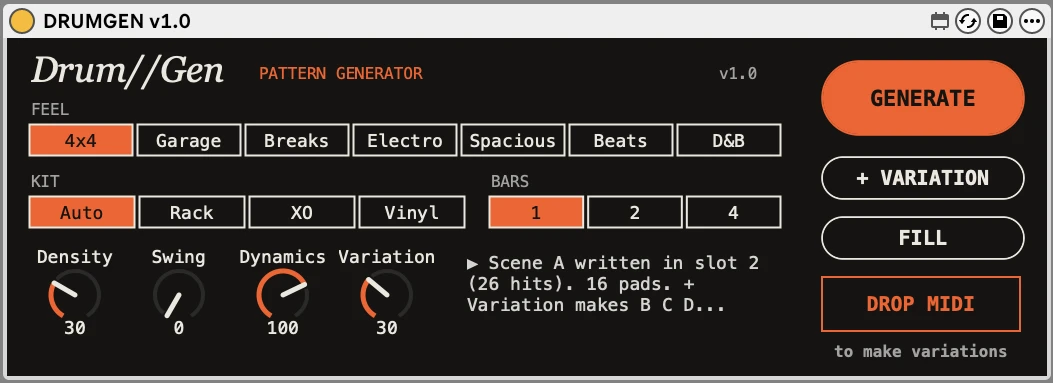Click the Variation knob value 30

click(x=386, y=328)
